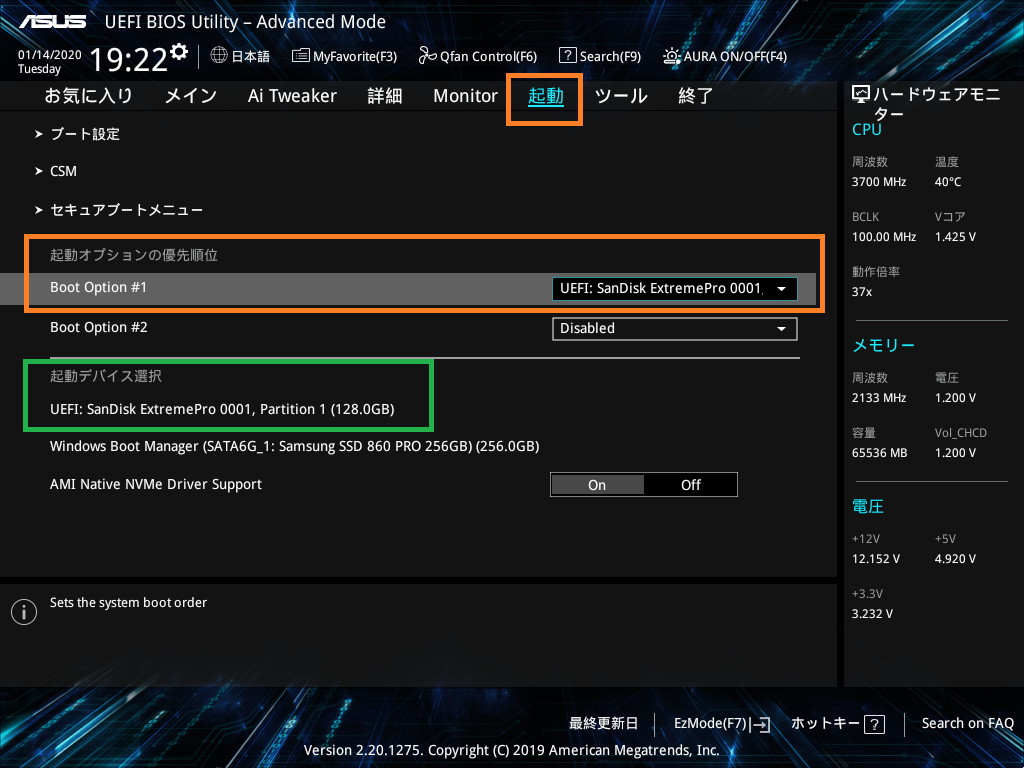This screenshot has height=768, width=1024.
Task: Click the Search on FAQ link
Action: (x=967, y=723)
